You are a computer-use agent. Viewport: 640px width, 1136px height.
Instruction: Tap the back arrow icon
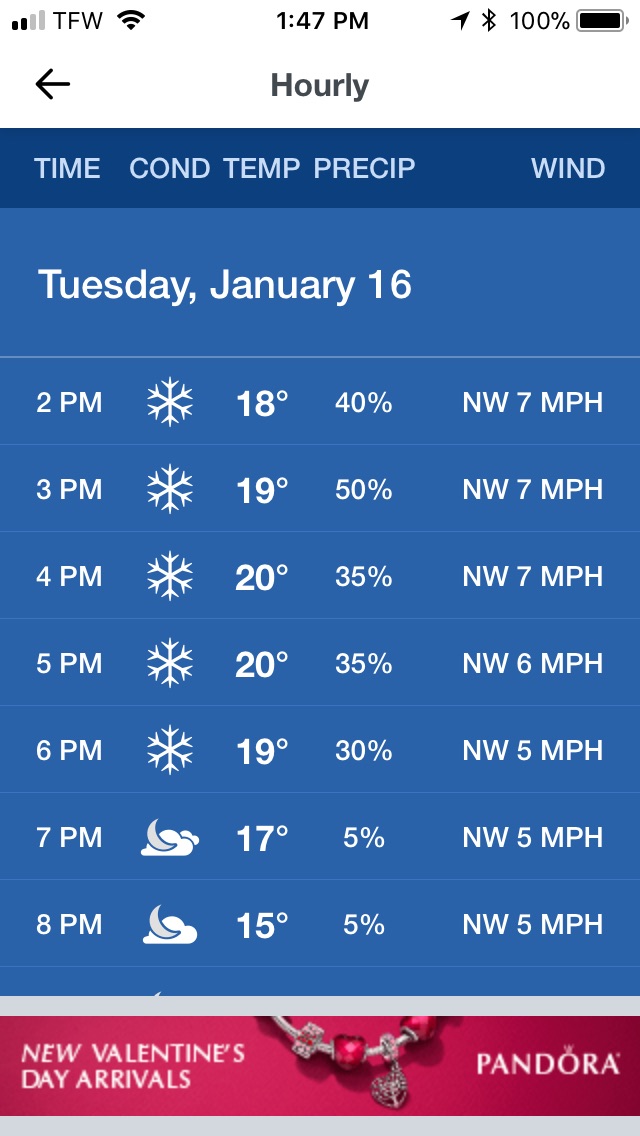(x=52, y=85)
